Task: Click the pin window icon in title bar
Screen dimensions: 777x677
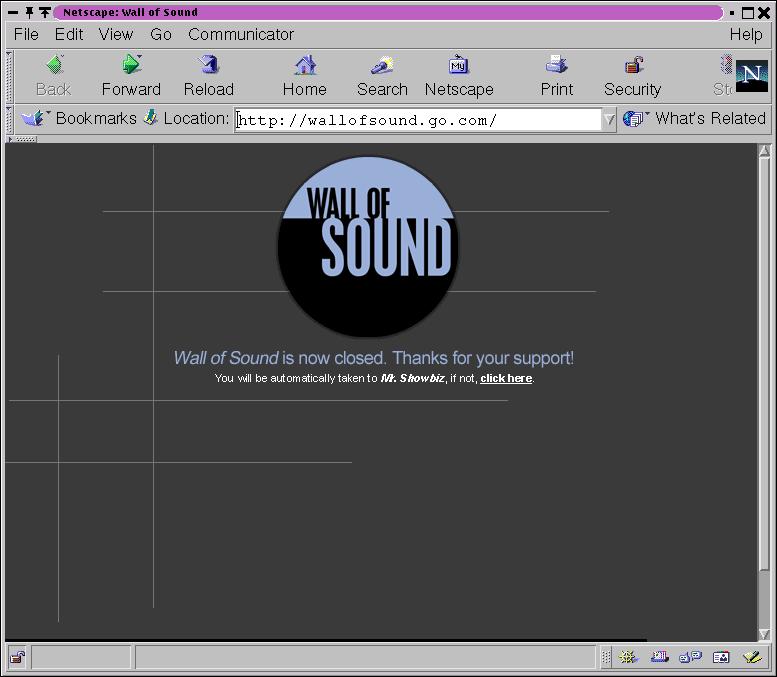Action: (29, 12)
